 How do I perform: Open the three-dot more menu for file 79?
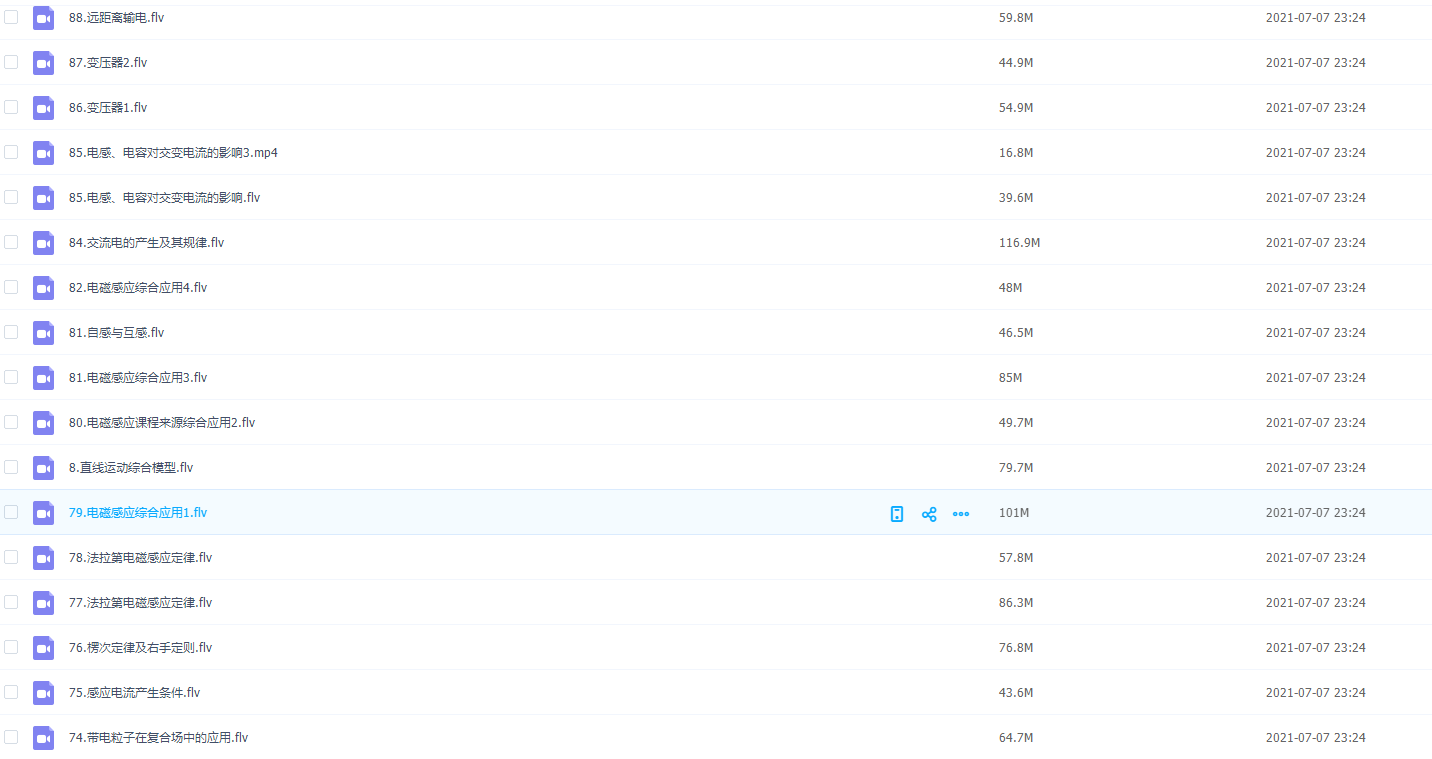[x=961, y=514]
